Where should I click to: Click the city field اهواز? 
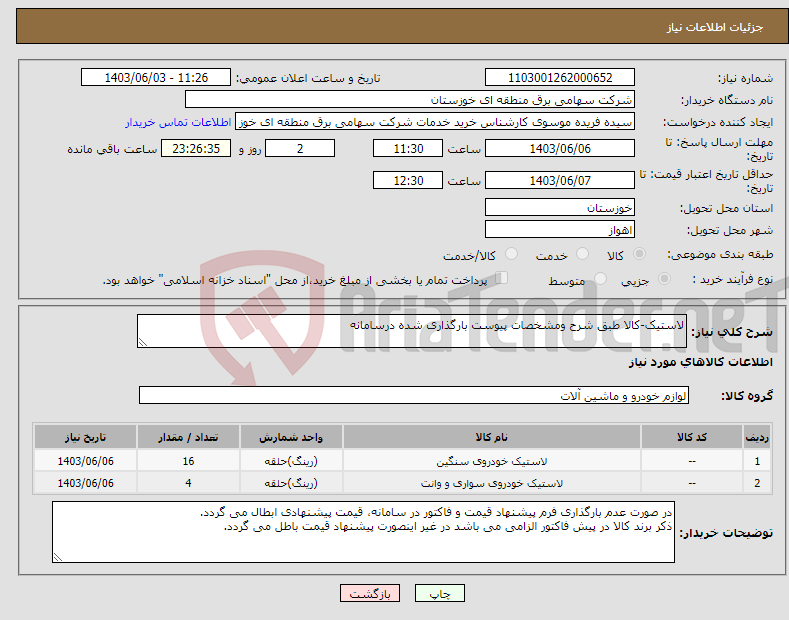[x=560, y=229]
